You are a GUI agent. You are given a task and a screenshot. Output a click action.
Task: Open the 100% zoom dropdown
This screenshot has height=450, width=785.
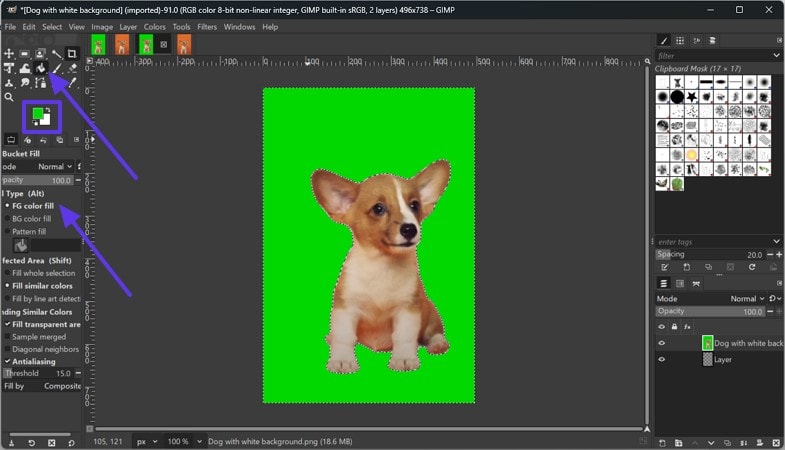[184, 441]
